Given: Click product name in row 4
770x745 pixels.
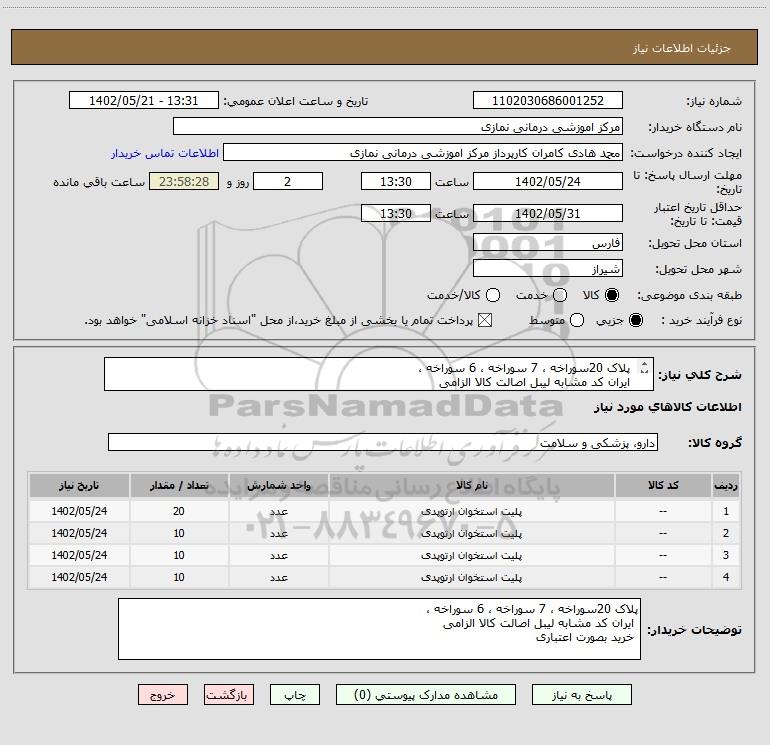Looking at the screenshot, I should pos(471,578).
